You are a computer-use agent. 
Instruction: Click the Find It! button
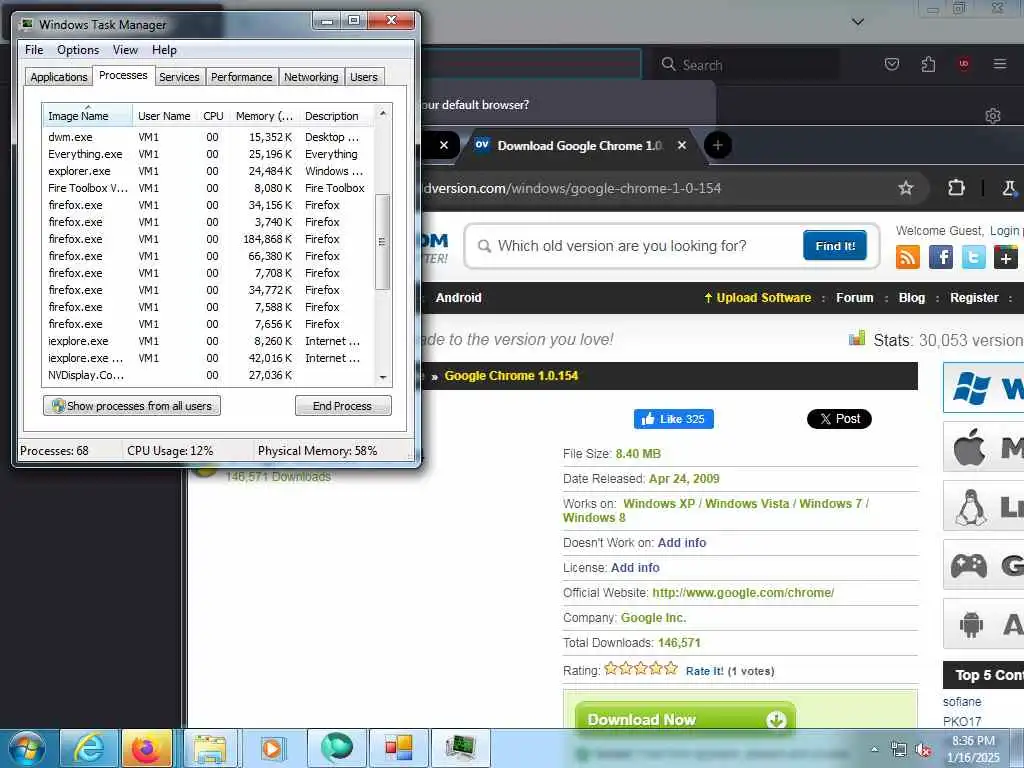pos(835,246)
